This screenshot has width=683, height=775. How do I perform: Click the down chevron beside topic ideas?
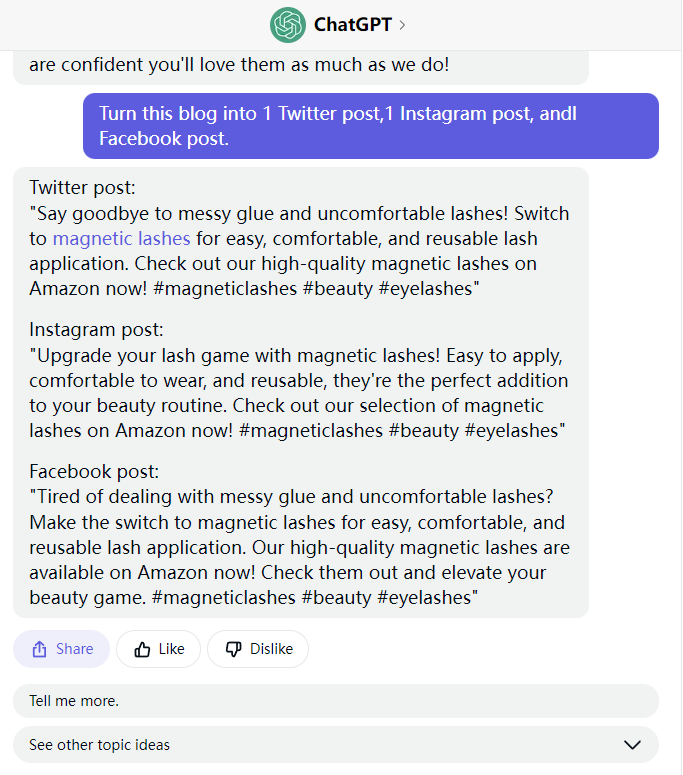click(633, 745)
